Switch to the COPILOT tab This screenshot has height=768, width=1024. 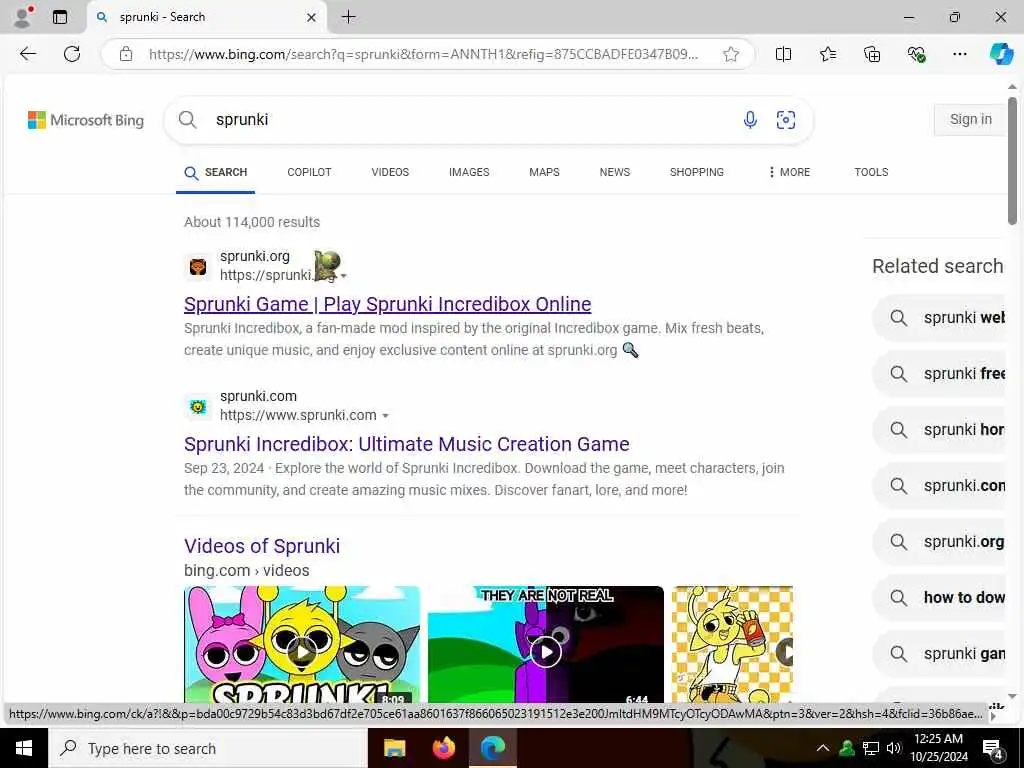pyautogui.click(x=309, y=172)
